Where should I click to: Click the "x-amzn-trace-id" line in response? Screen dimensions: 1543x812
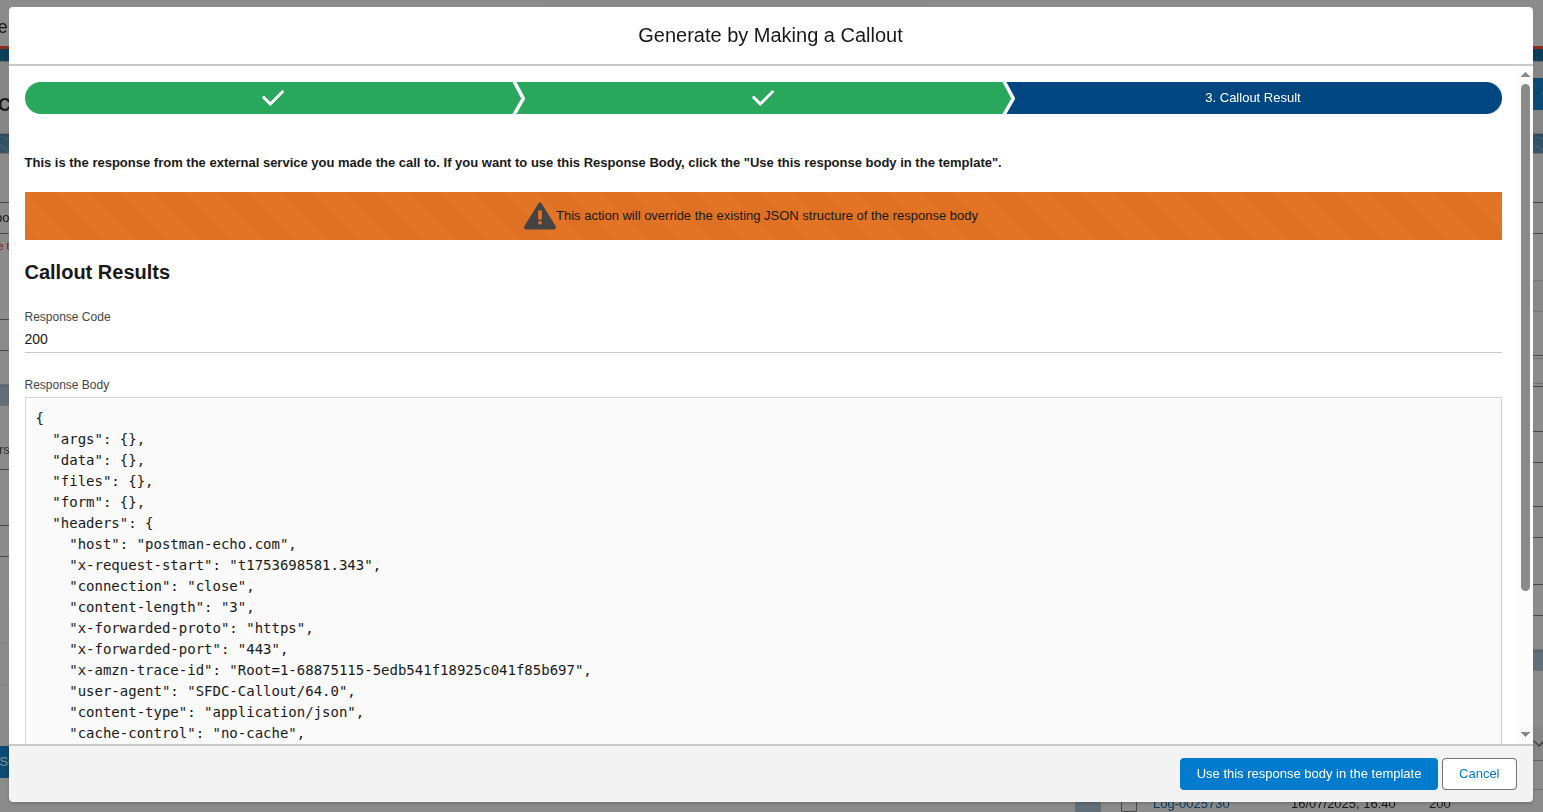330,670
